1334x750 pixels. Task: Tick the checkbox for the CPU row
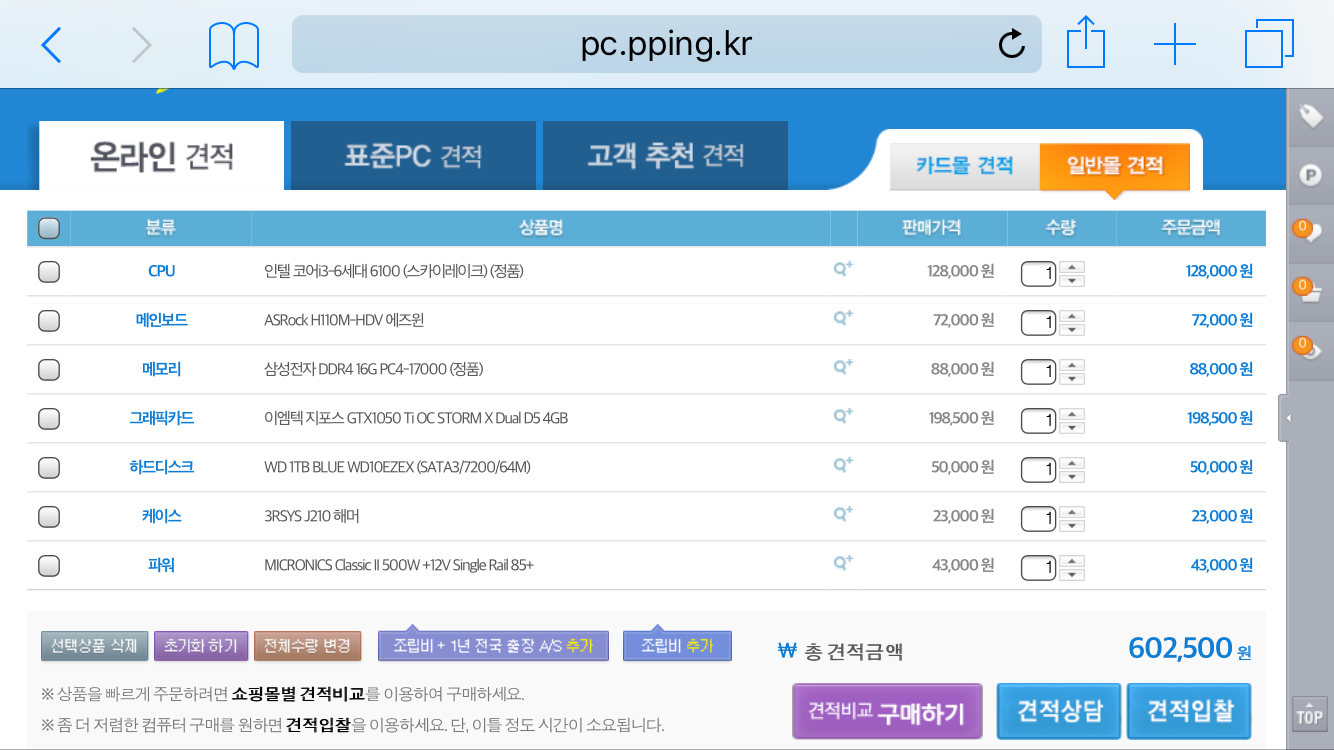(x=48, y=272)
